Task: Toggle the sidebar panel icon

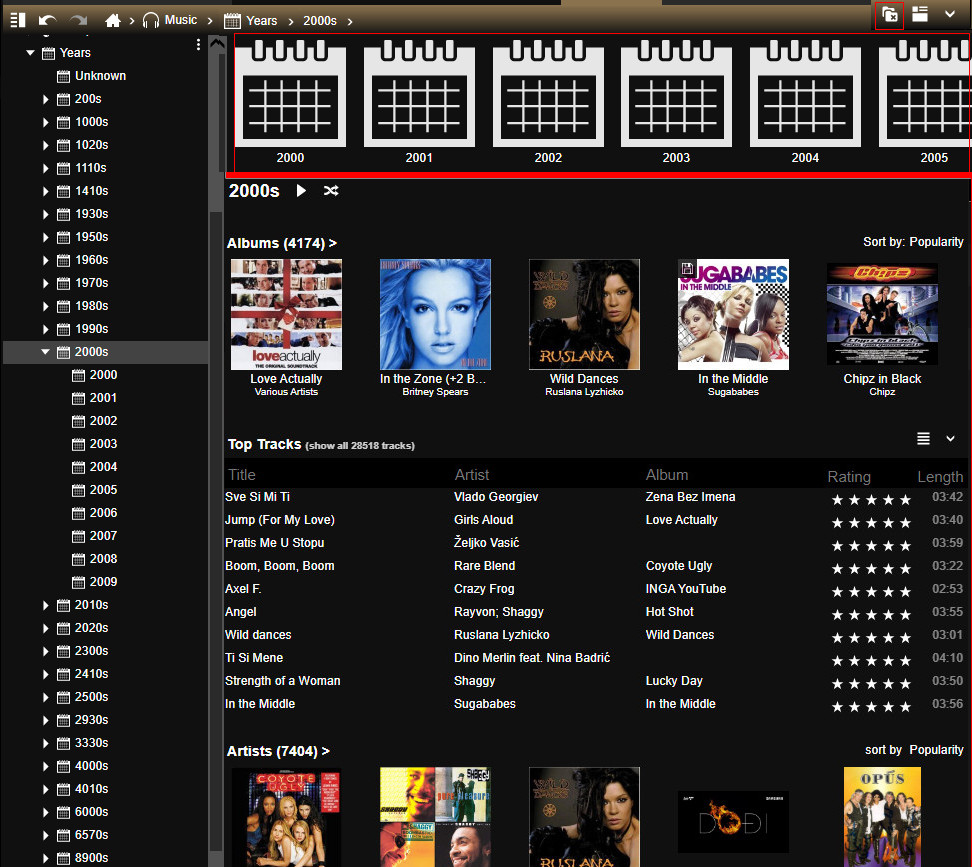Action: [17, 20]
